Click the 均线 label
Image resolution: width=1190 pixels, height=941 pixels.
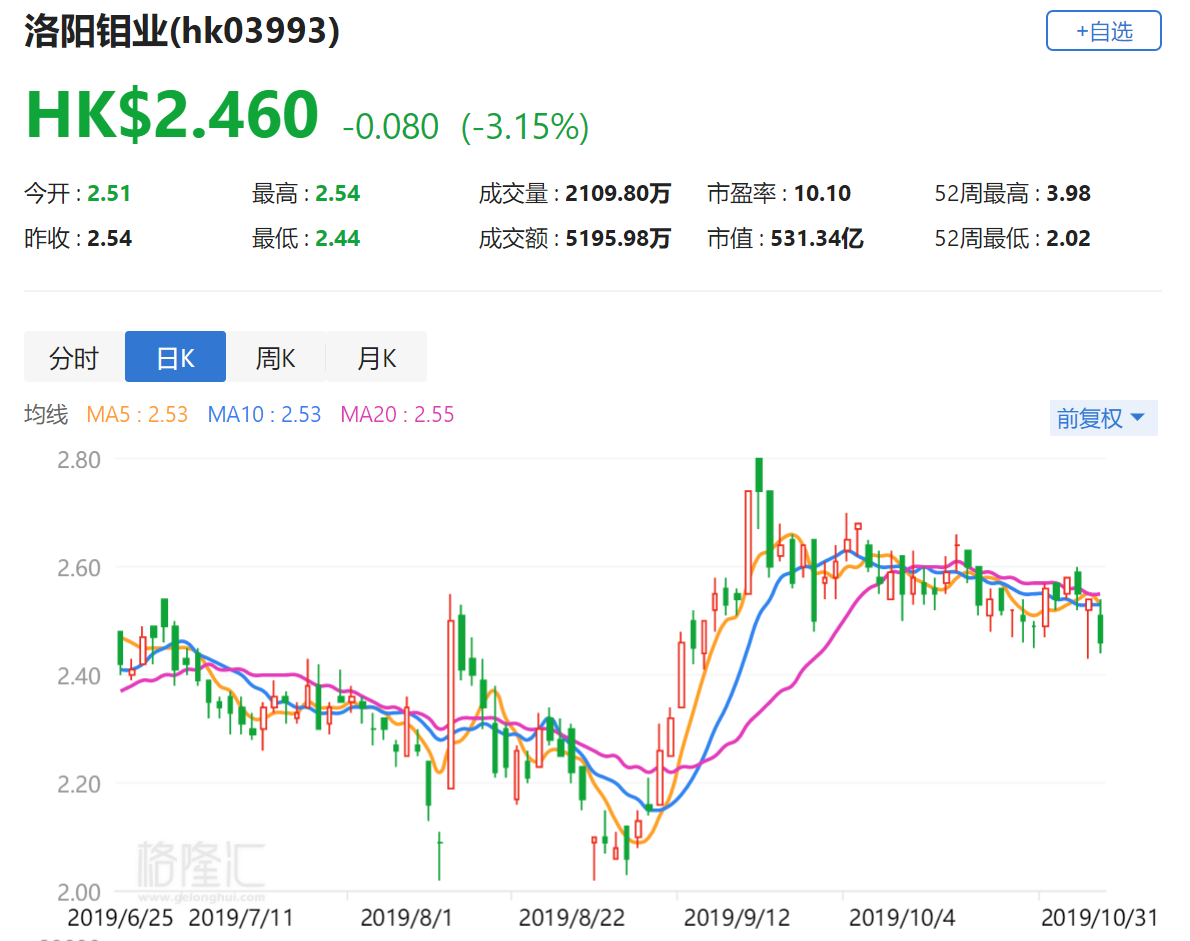[x=46, y=414]
